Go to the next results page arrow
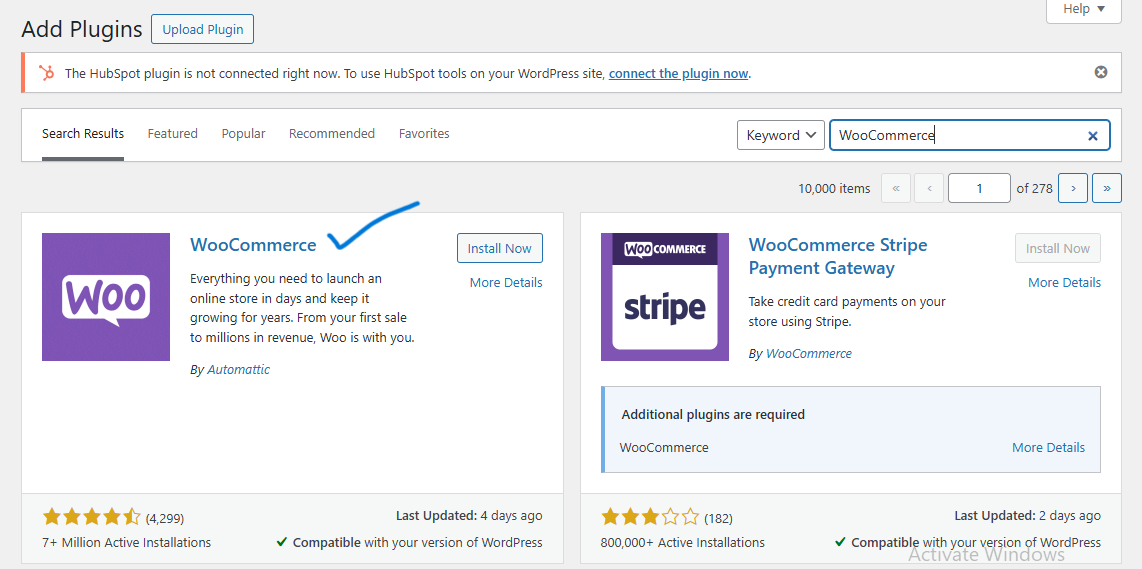 click(x=1074, y=188)
